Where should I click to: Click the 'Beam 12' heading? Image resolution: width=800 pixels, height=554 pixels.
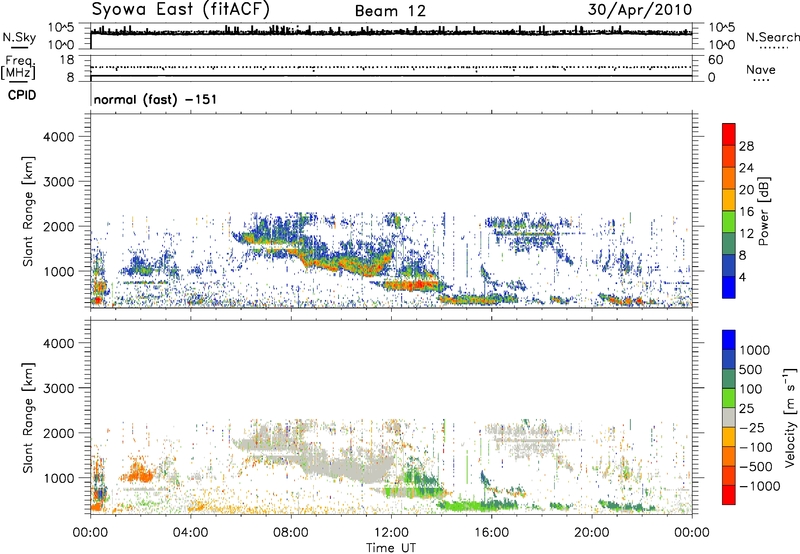click(x=390, y=11)
